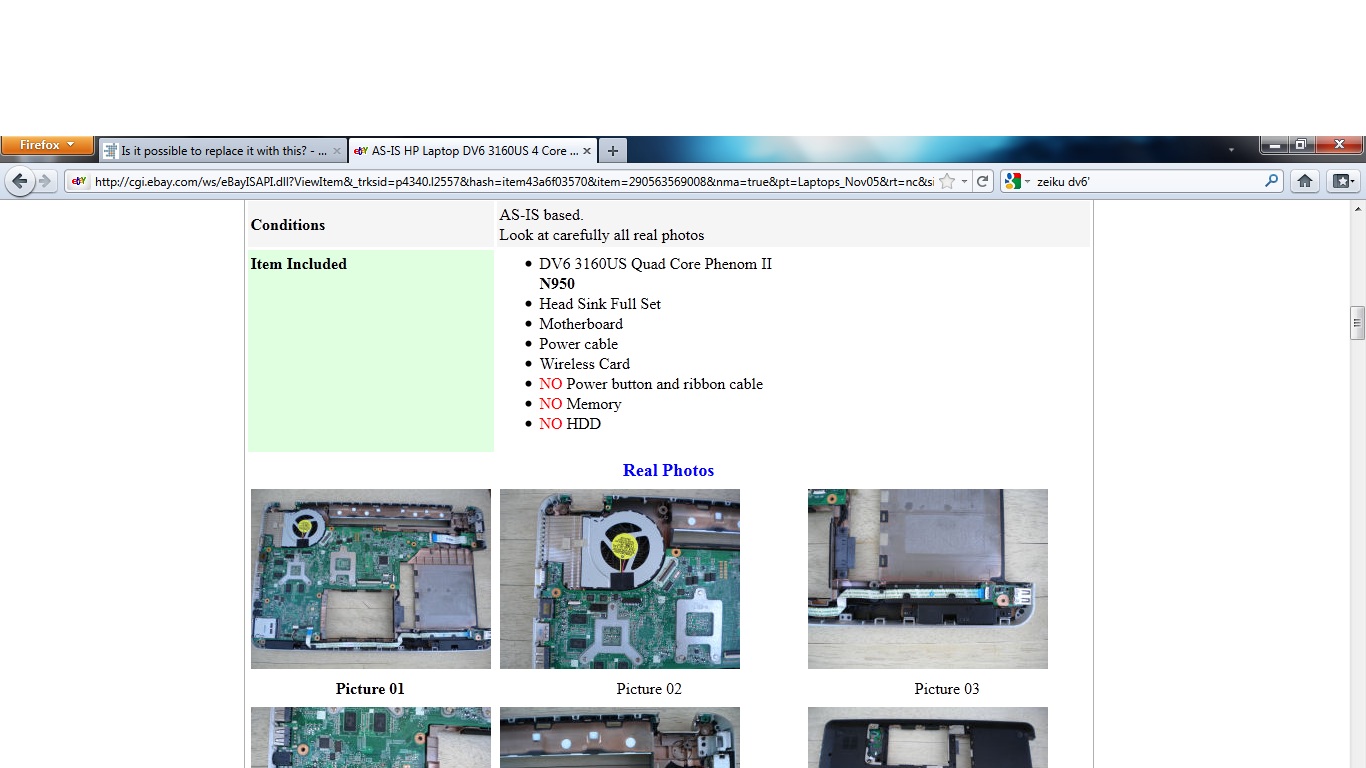Click the 'Power cable' list item

578,344
